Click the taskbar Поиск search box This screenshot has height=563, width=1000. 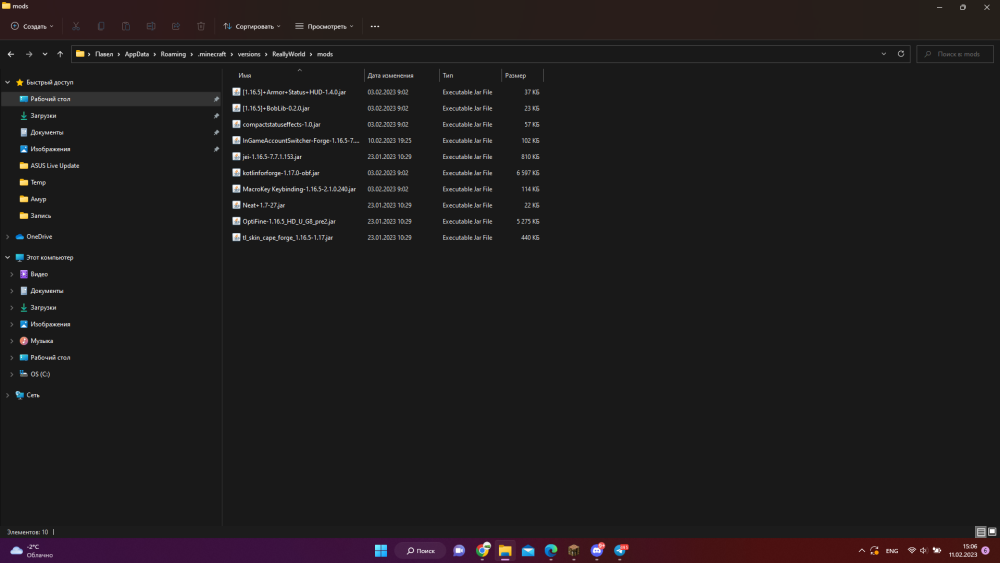421,550
